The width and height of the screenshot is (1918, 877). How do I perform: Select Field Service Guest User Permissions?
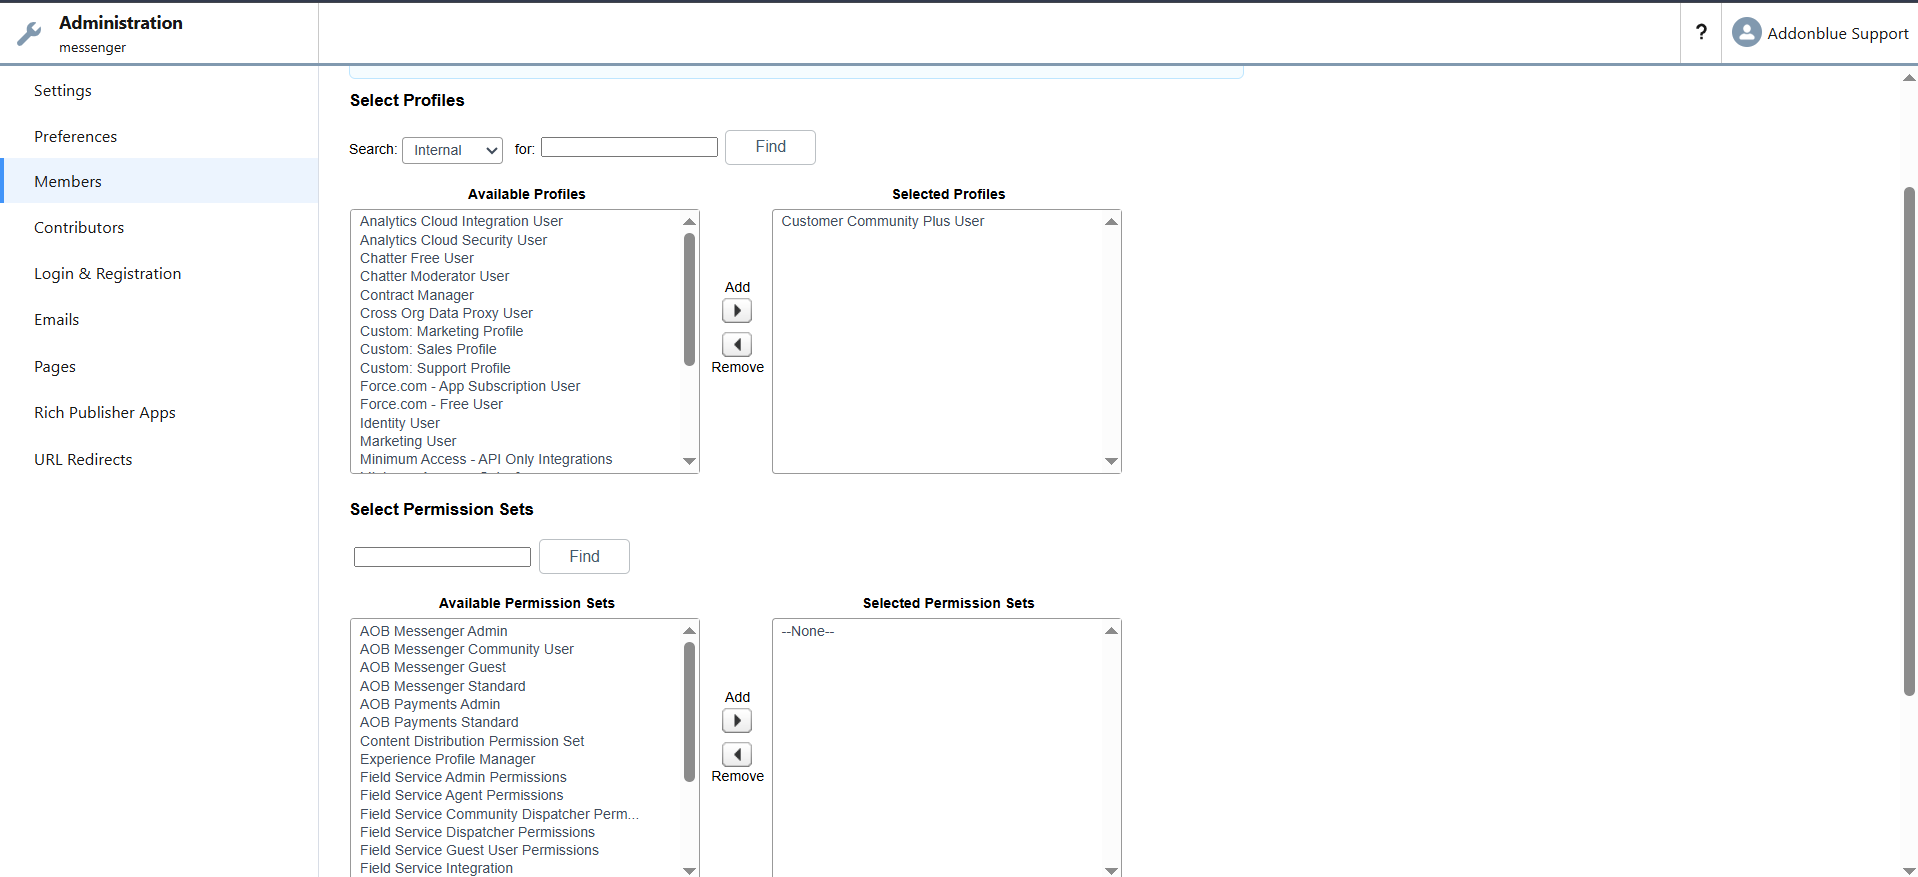click(x=479, y=850)
